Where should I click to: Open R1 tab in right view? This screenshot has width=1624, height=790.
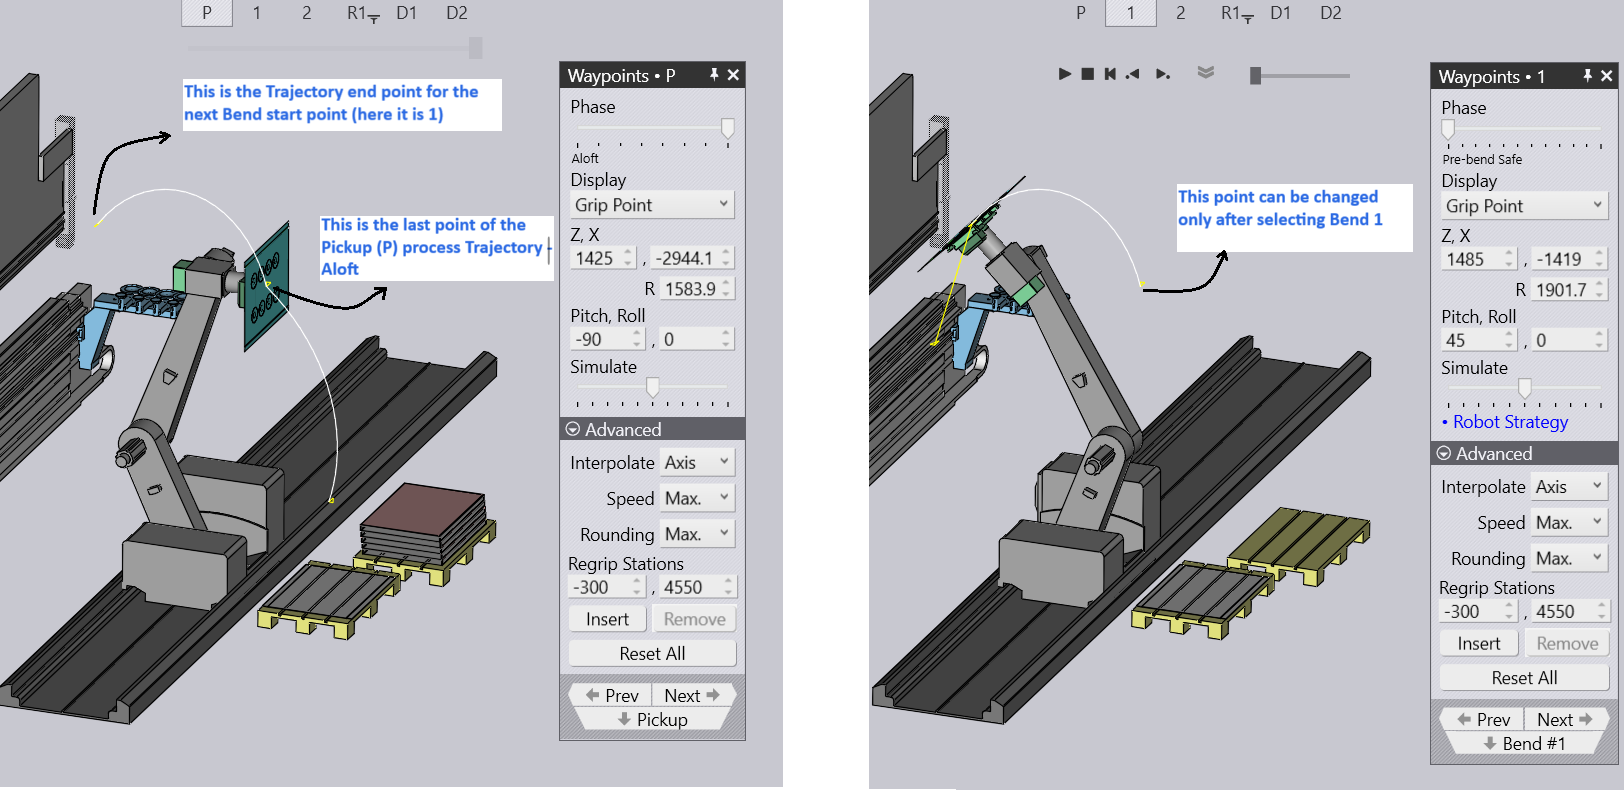tap(1237, 13)
